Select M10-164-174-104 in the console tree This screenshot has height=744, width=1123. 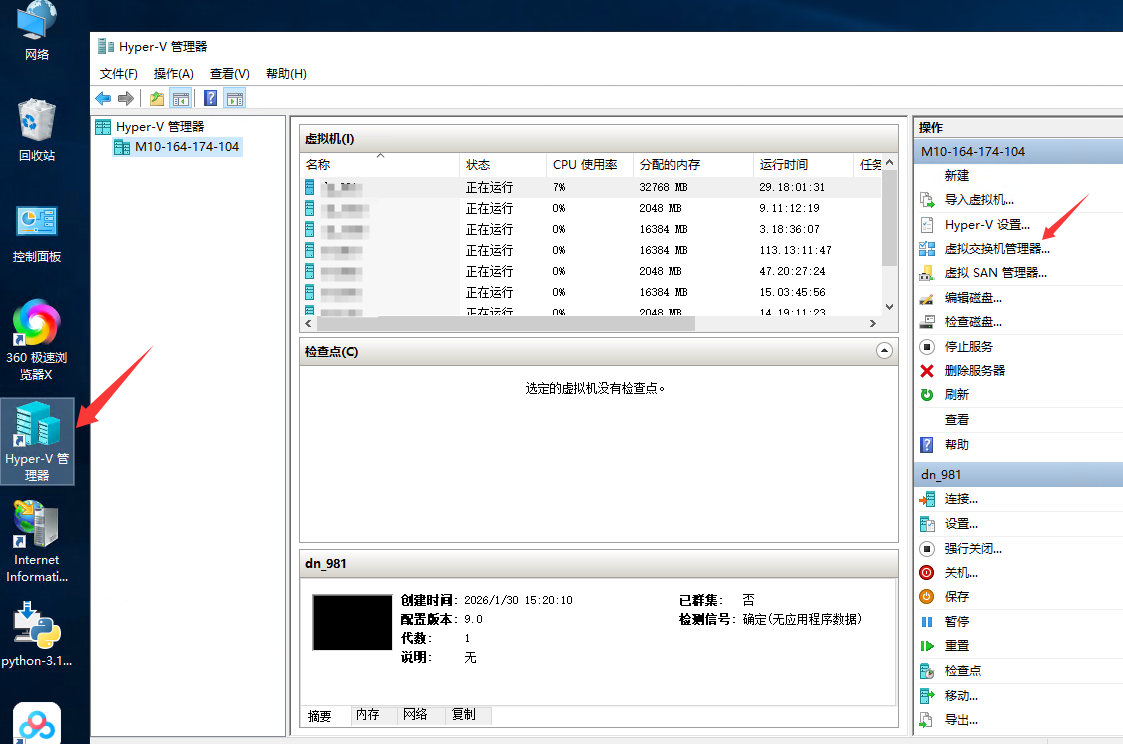click(186, 146)
